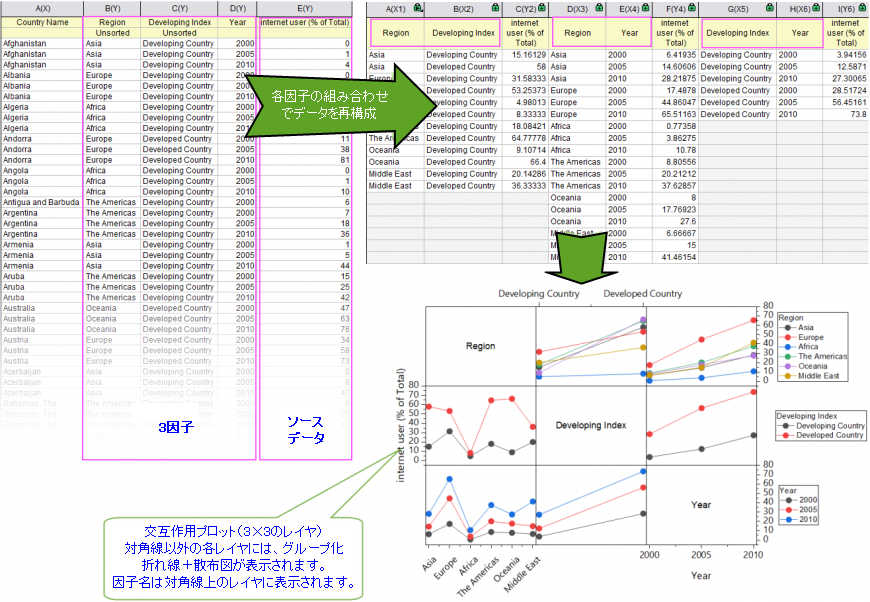870x602 pixels.
Task: Click lock icon on column F(Y4) header
Action: 691,8
